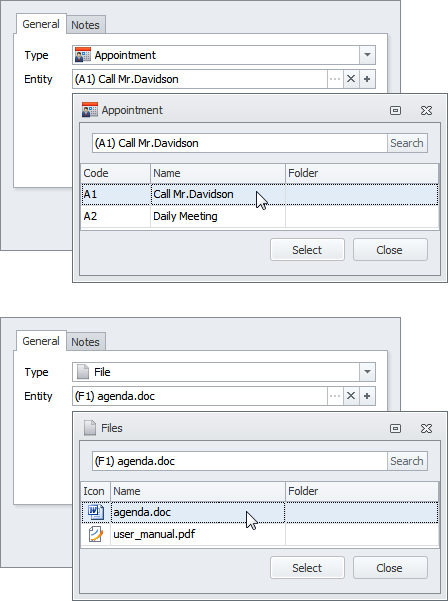The height and width of the screenshot is (601, 448).
Task: Expand the Type dropdown showing Appointment
Action: click(x=367, y=55)
